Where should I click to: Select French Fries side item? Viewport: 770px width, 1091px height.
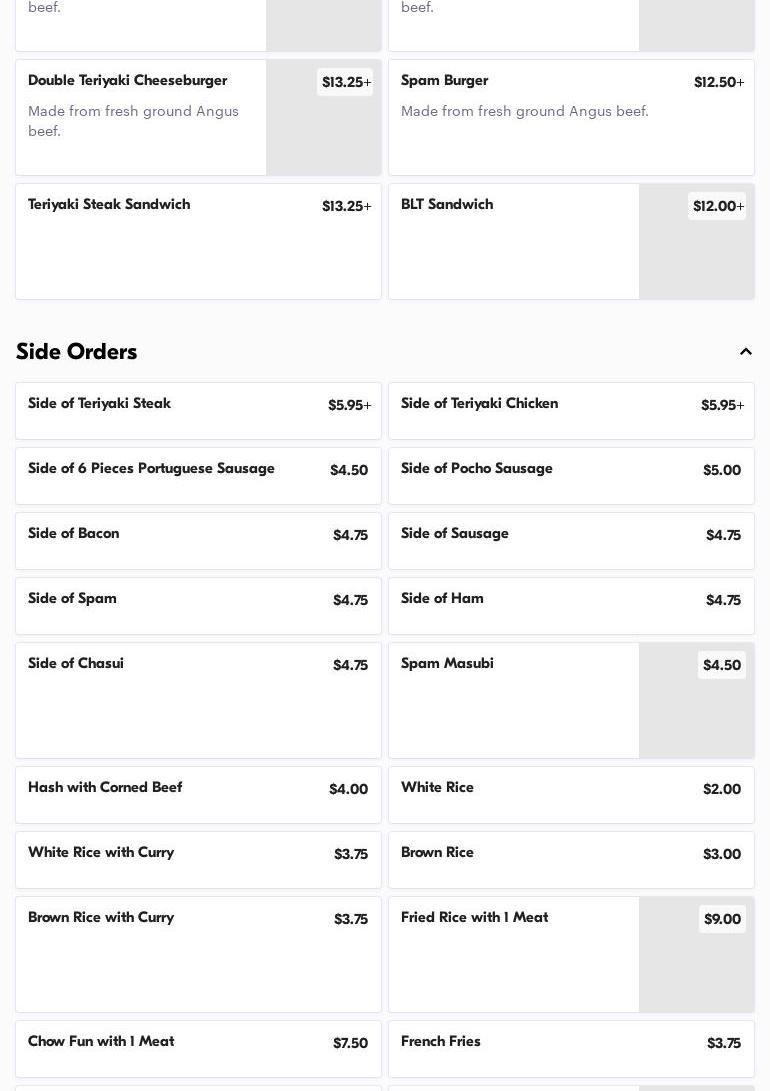[x=571, y=1048]
